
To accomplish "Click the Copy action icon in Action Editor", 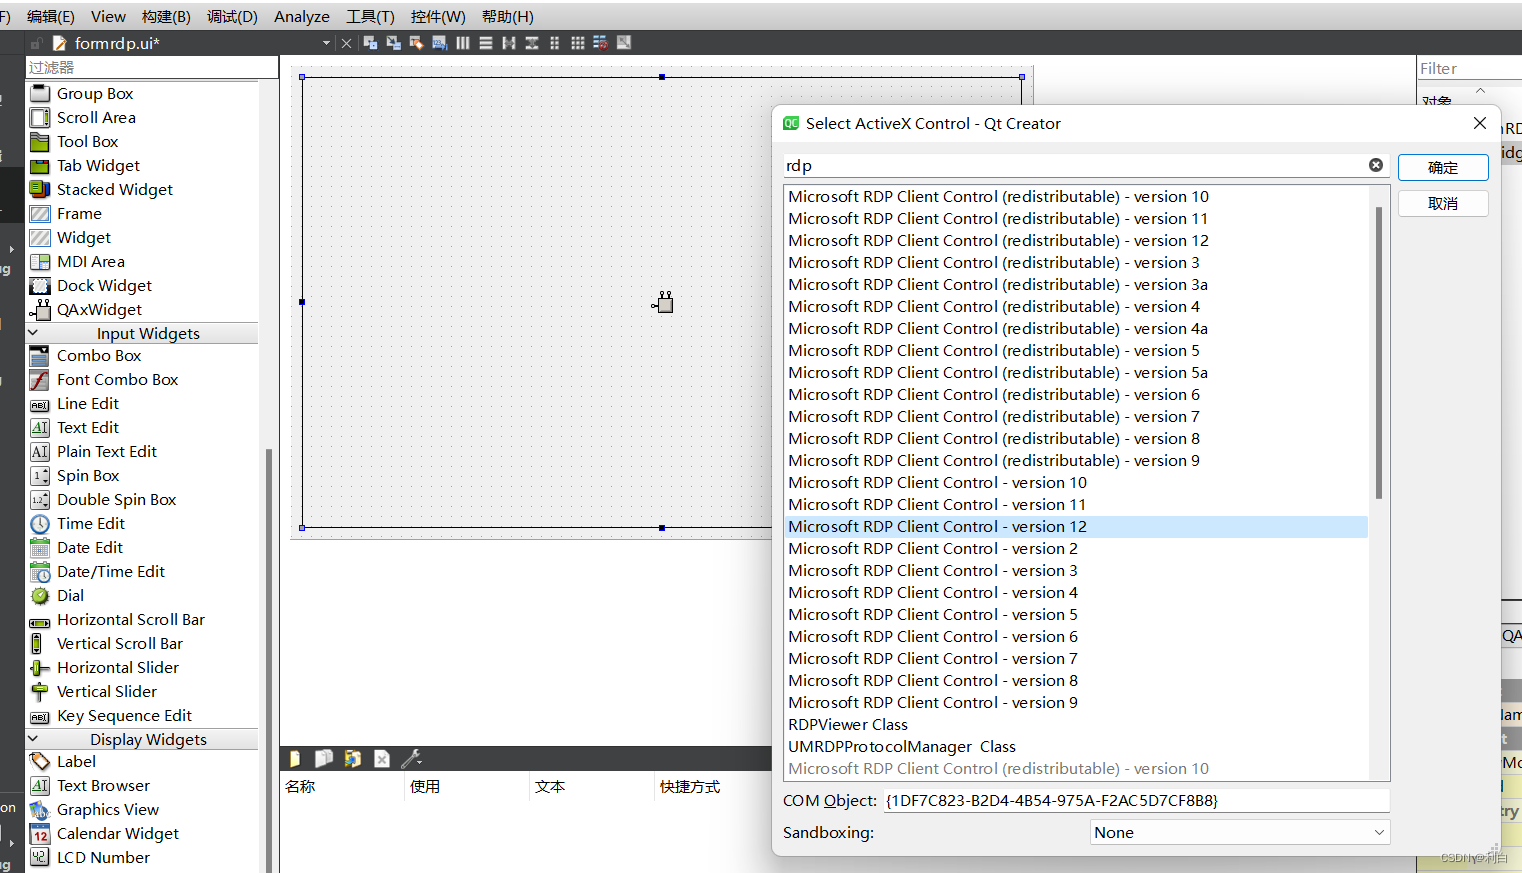I will (324, 759).
